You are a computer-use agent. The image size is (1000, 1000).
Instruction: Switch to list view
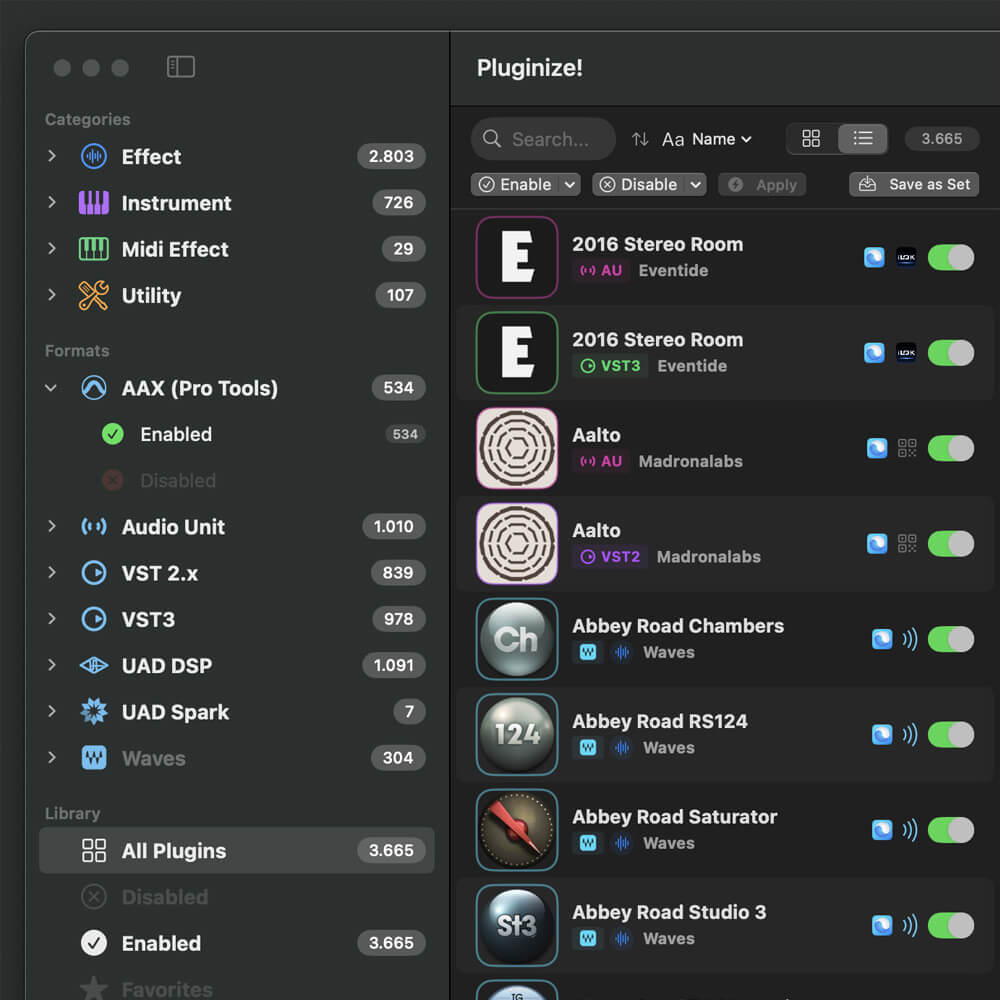coord(863,138)
